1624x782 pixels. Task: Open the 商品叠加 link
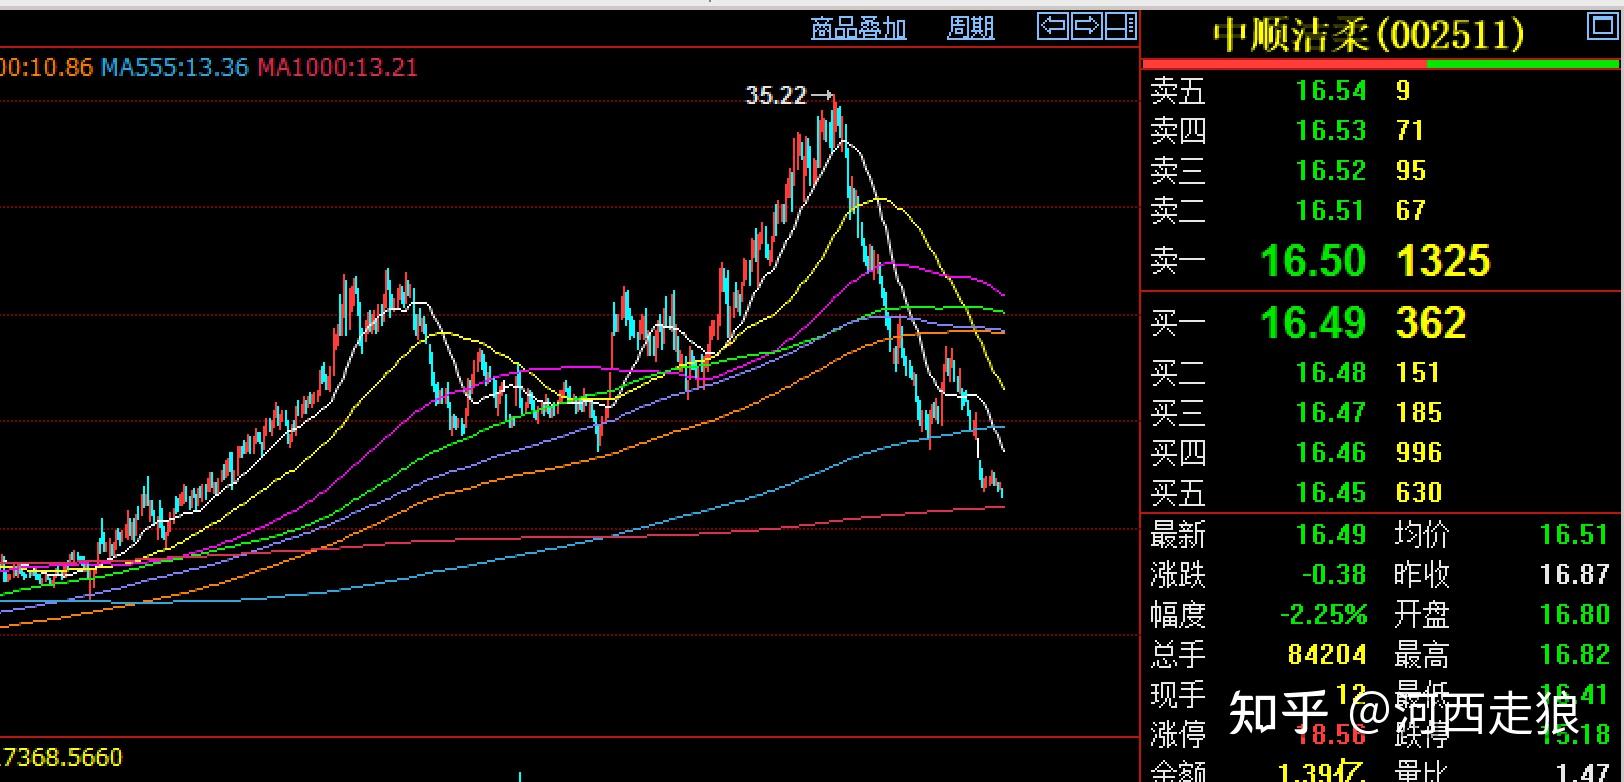pyautogui.click(x=858, y=28)
